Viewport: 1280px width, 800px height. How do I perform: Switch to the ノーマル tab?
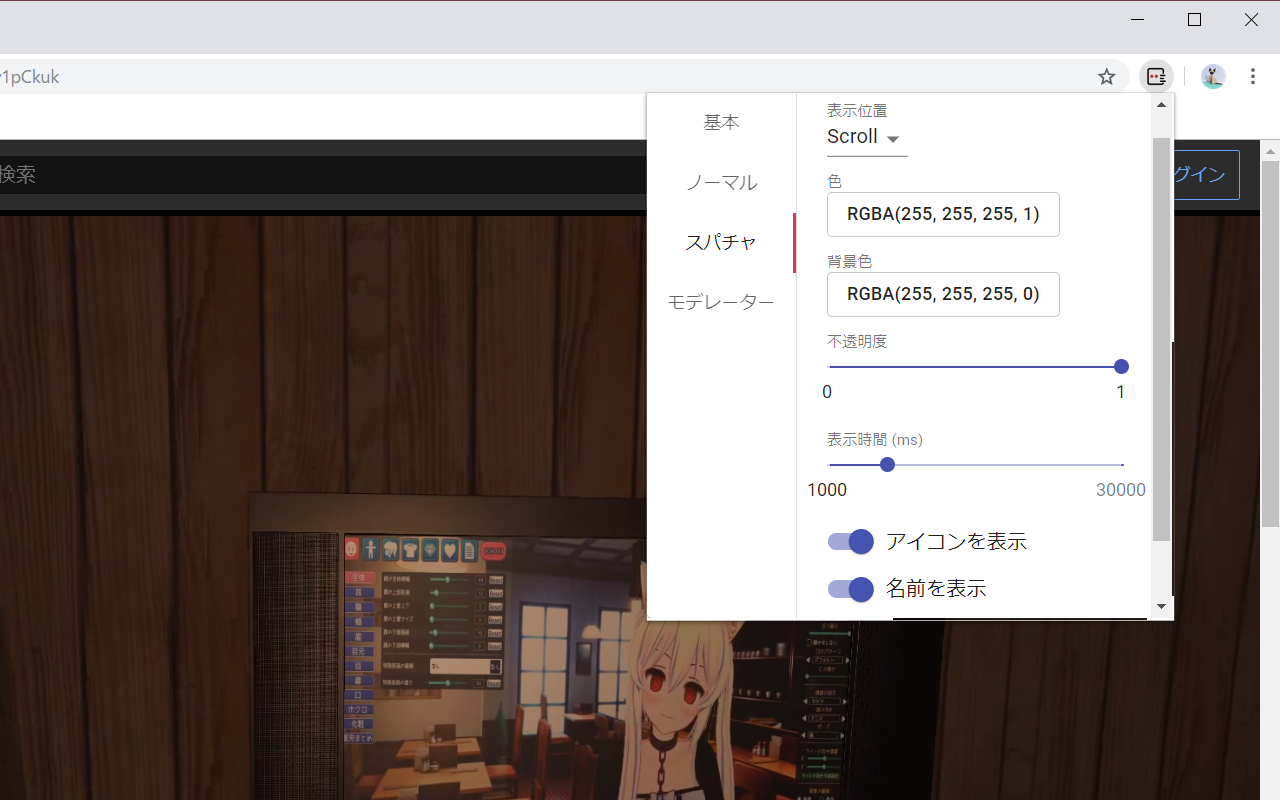(721, 182)
